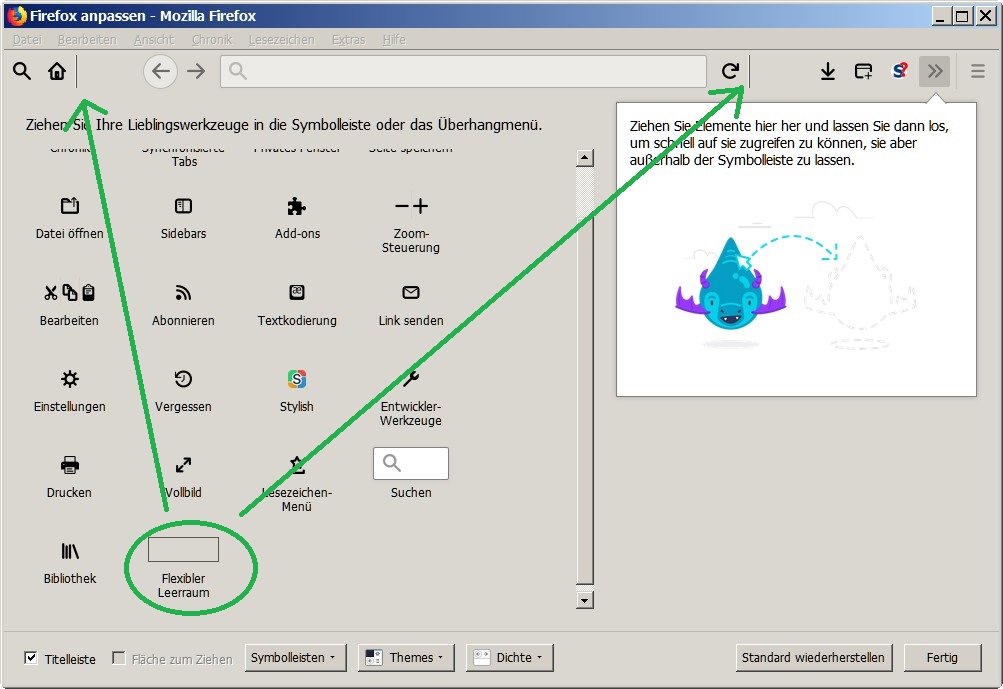1003x689 pixels.
Task: Click the new tab container toolbar icon
Action: 864,71
